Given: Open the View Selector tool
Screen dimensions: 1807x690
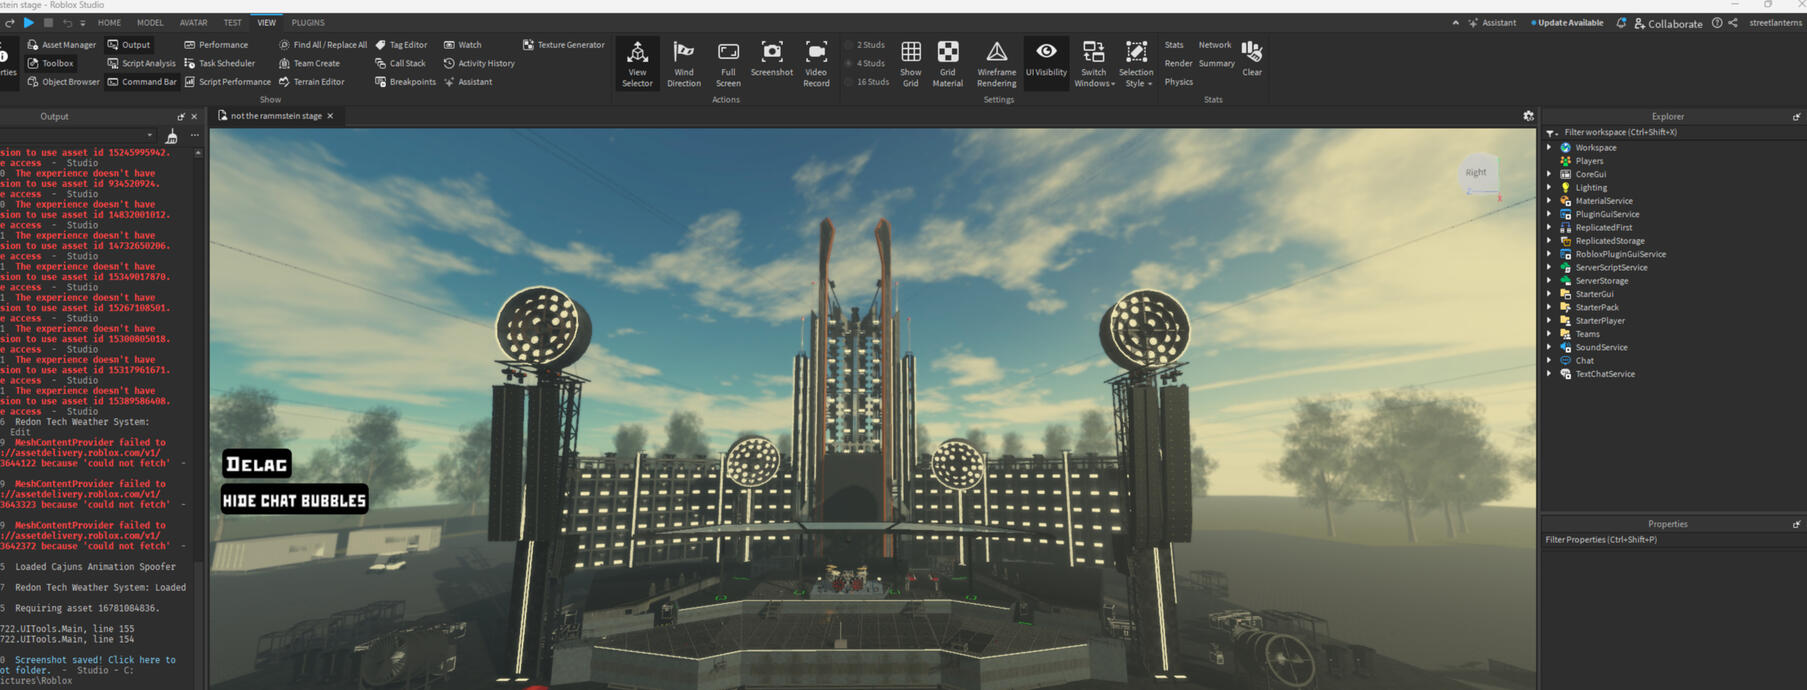Looking at the screenshot, I should (637, 63).
